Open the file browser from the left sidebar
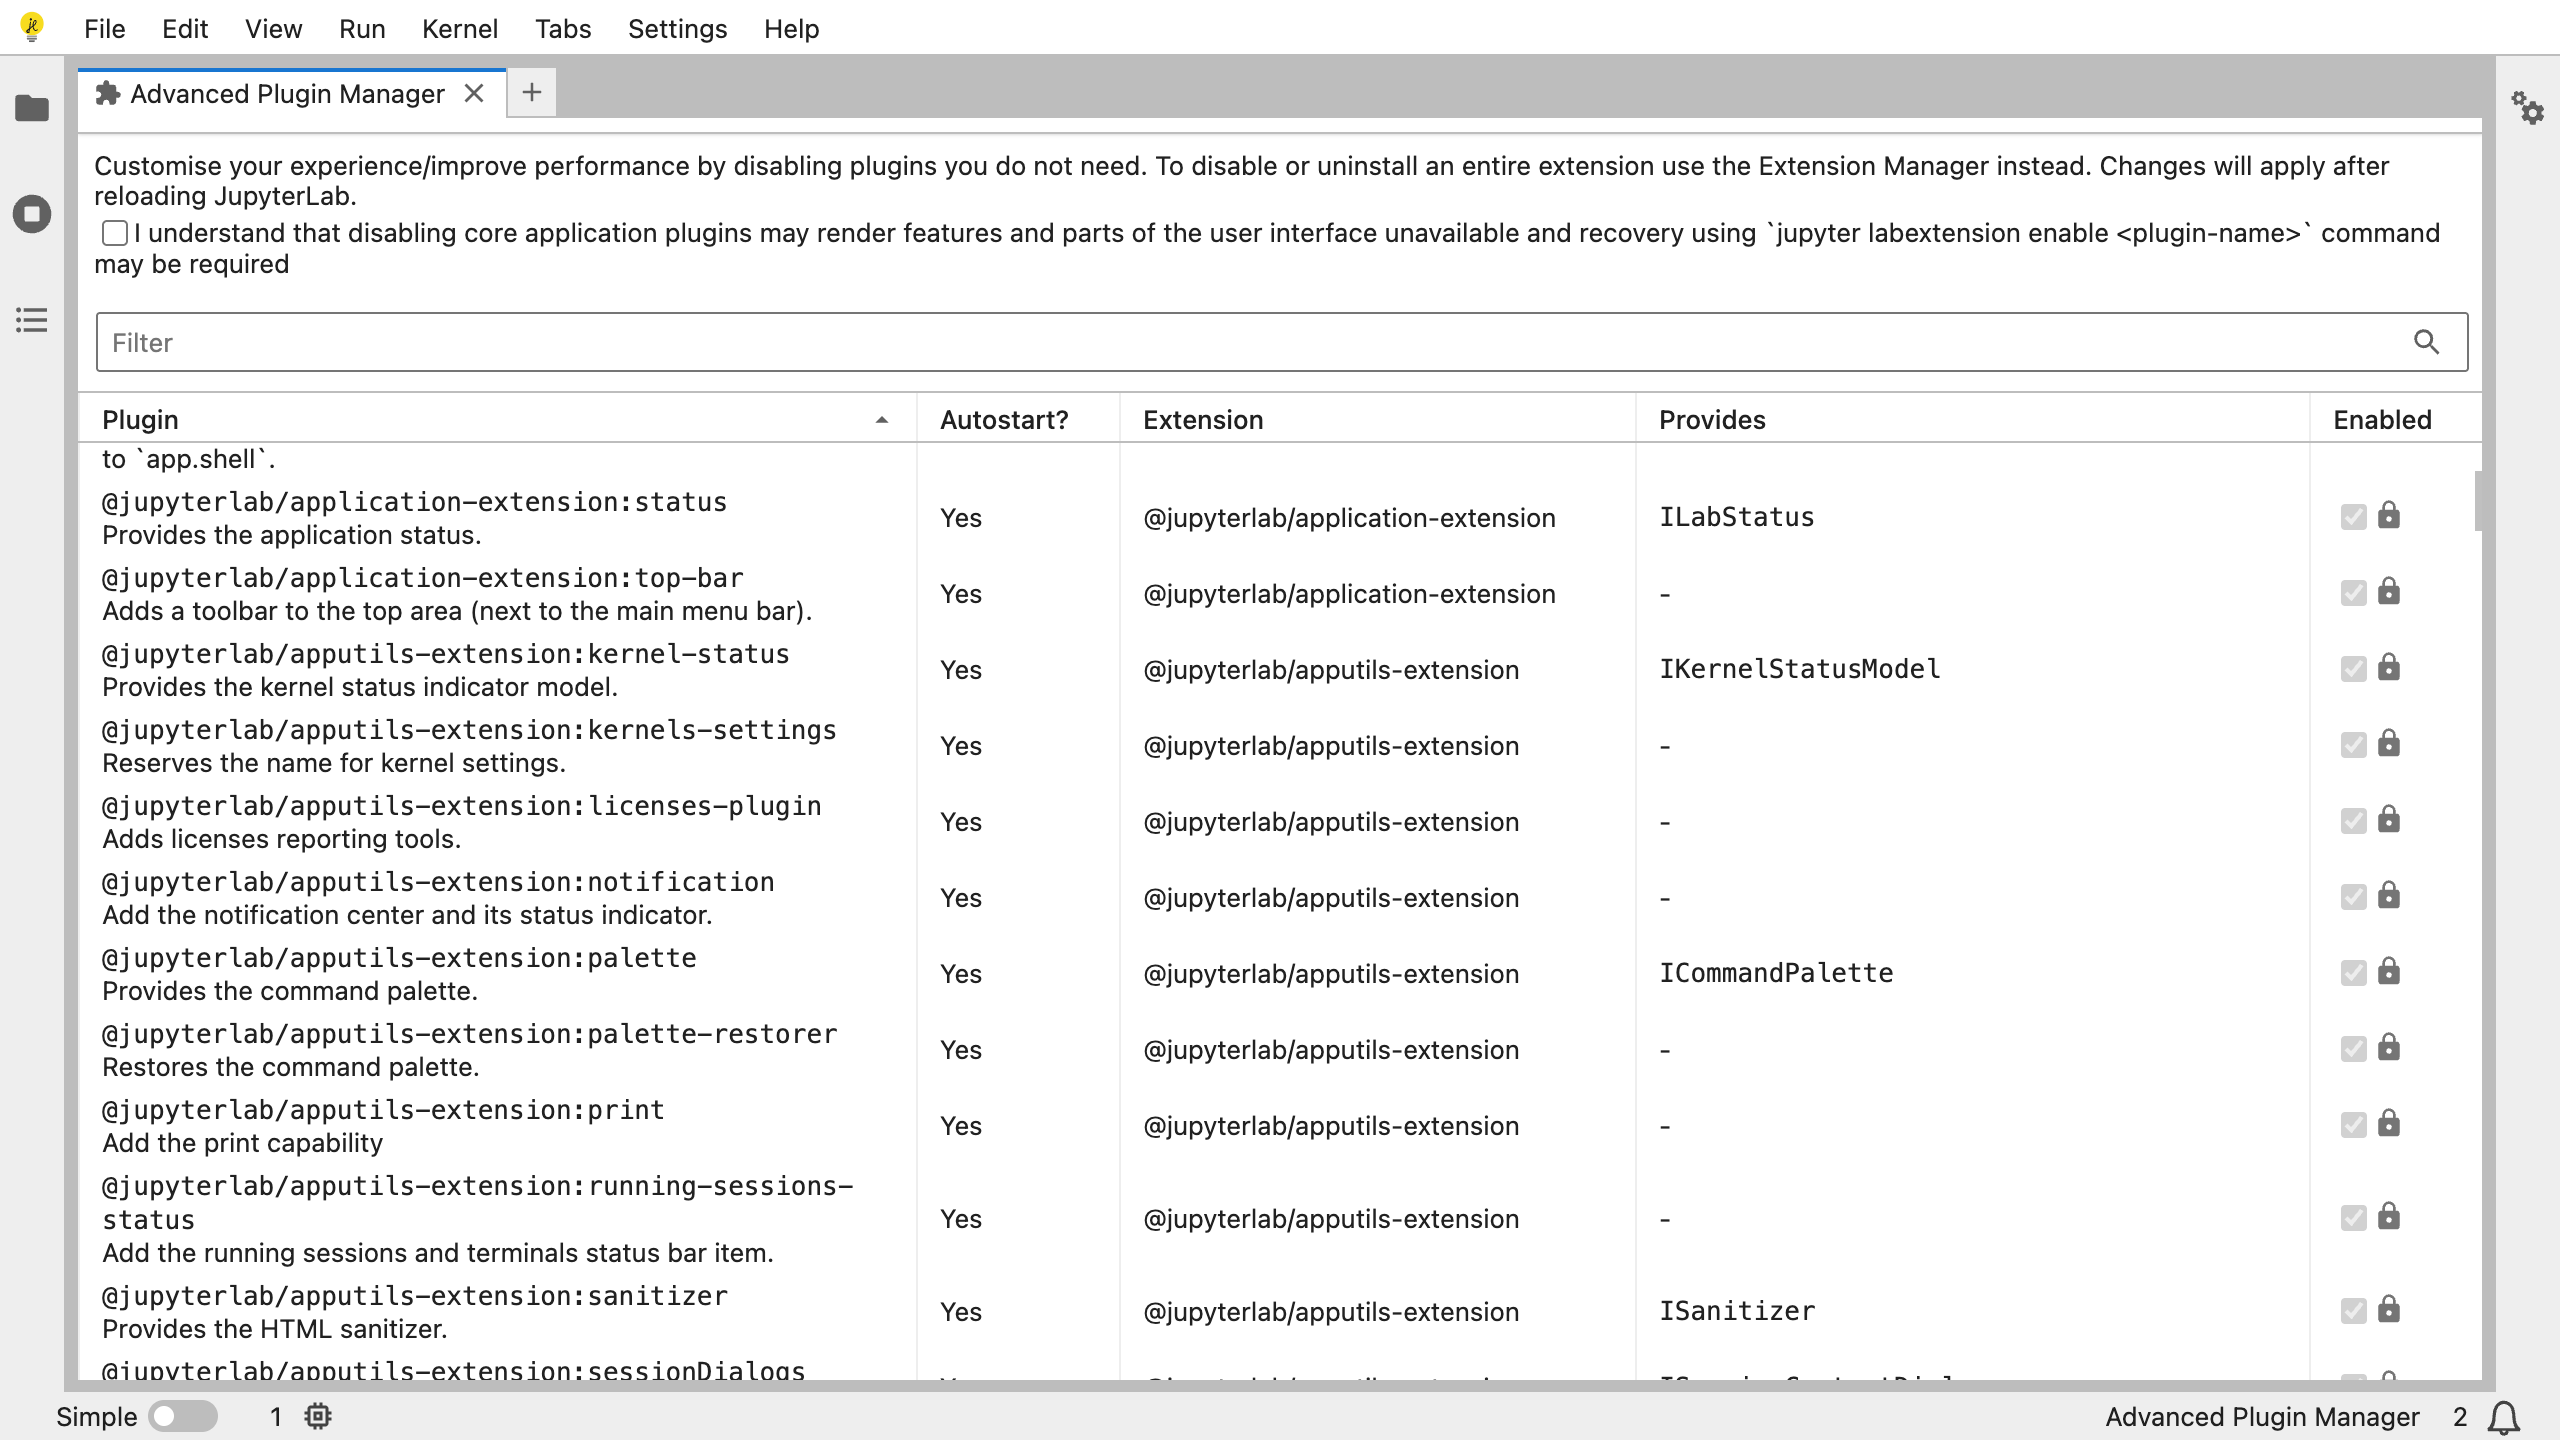The image size is (2560, 1440). click(x=31, y=107)
